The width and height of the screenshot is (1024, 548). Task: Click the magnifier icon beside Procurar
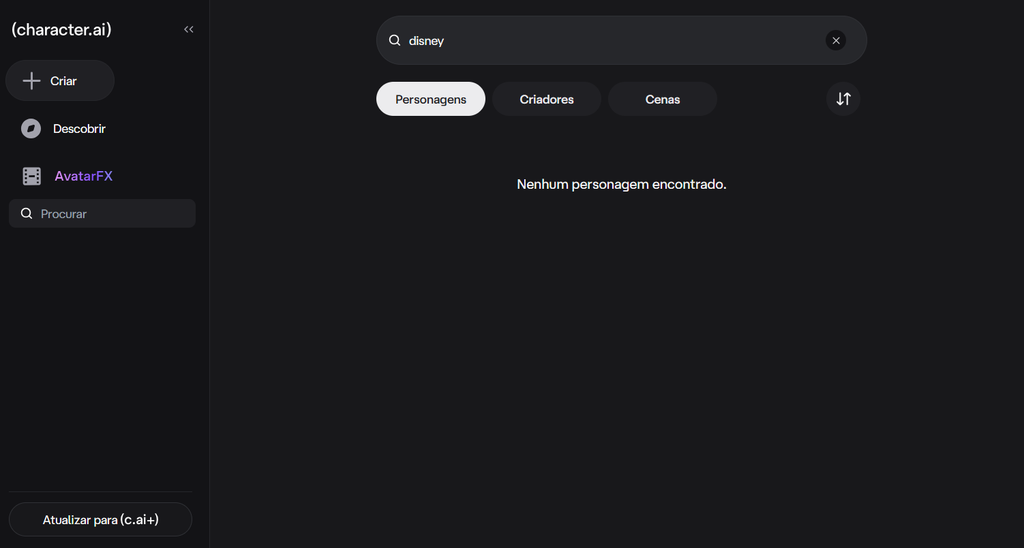tap(27, 214)
